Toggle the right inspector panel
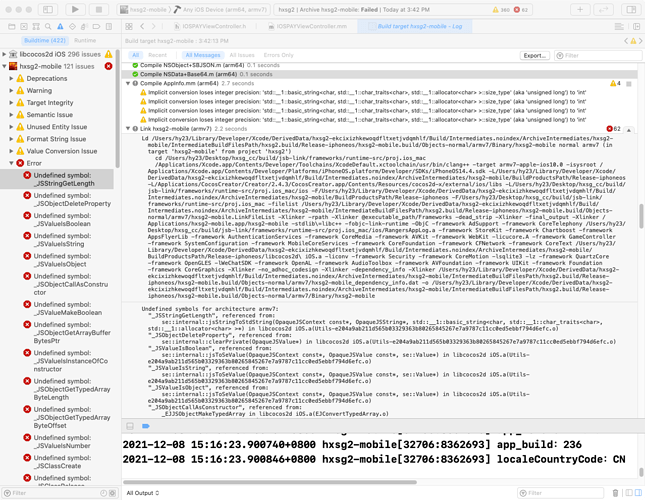The image size is (645, 500). 631,9
